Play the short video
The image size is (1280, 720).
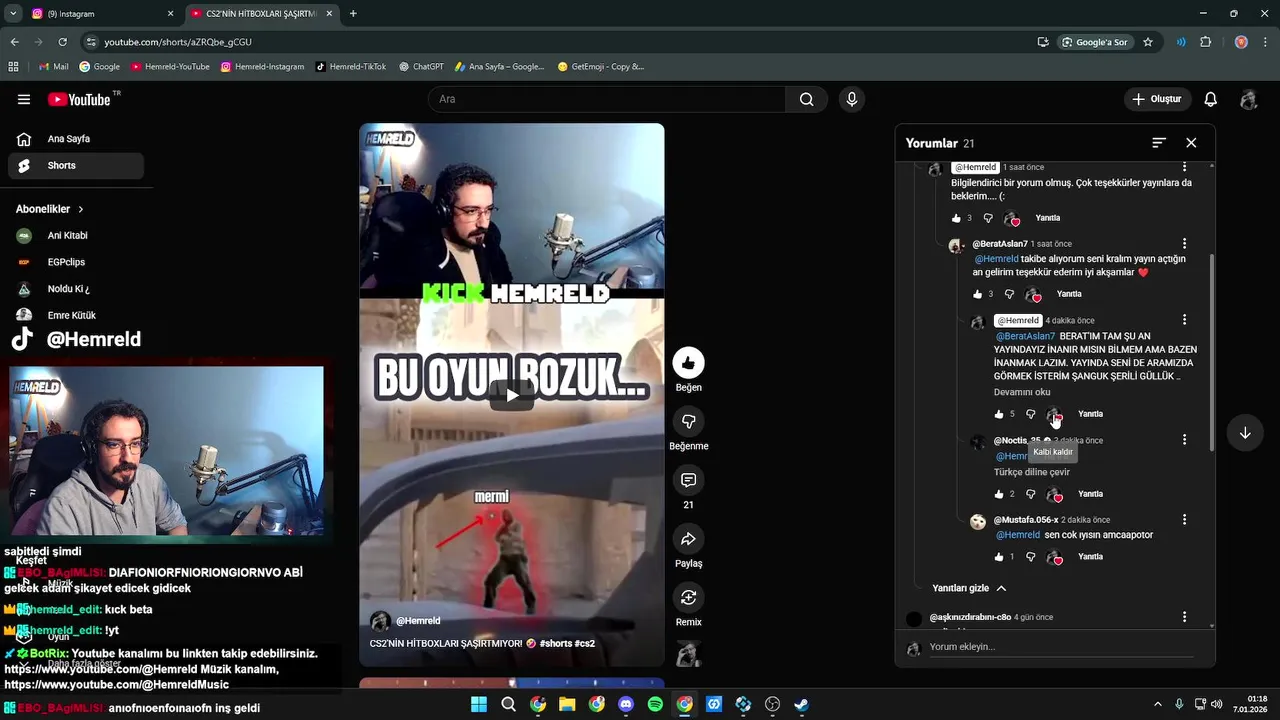tap(512, 395)
